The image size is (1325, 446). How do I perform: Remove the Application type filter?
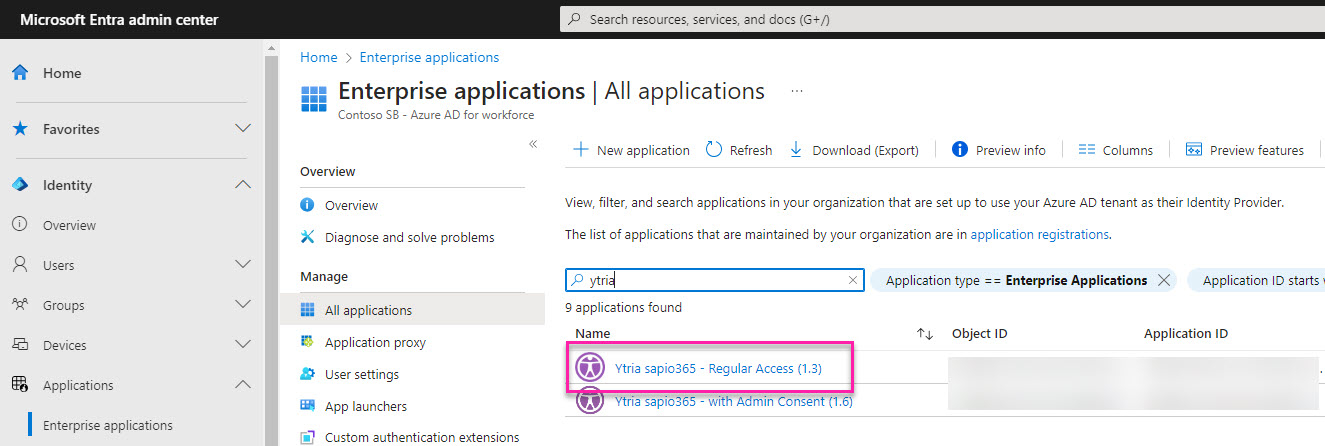[x=1163, y=281]
